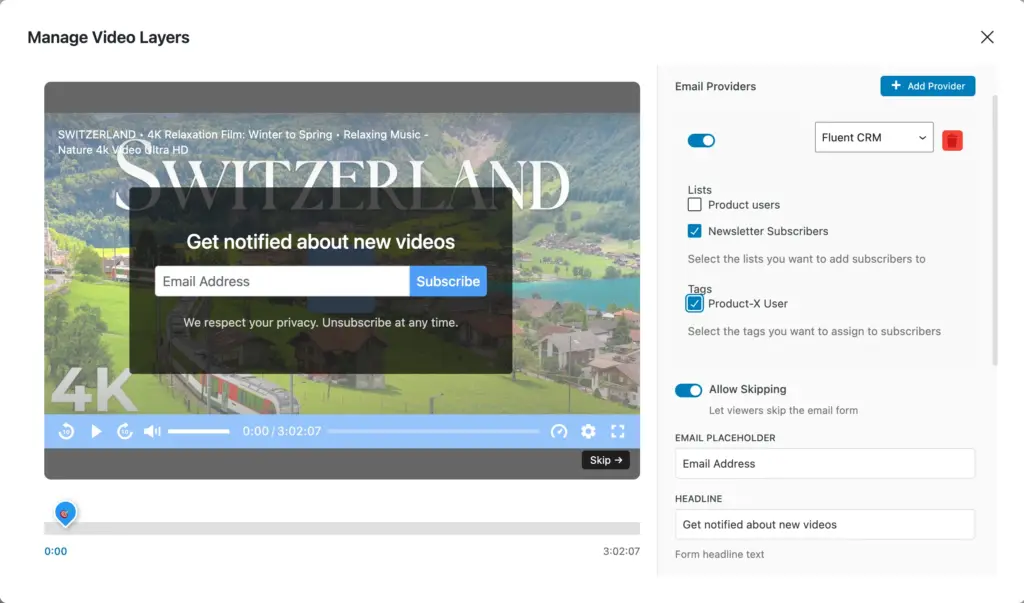This screenshot has height=603, width=1024.
Task: Turn off Allow Skipping
Action: [x=689, y=390]
